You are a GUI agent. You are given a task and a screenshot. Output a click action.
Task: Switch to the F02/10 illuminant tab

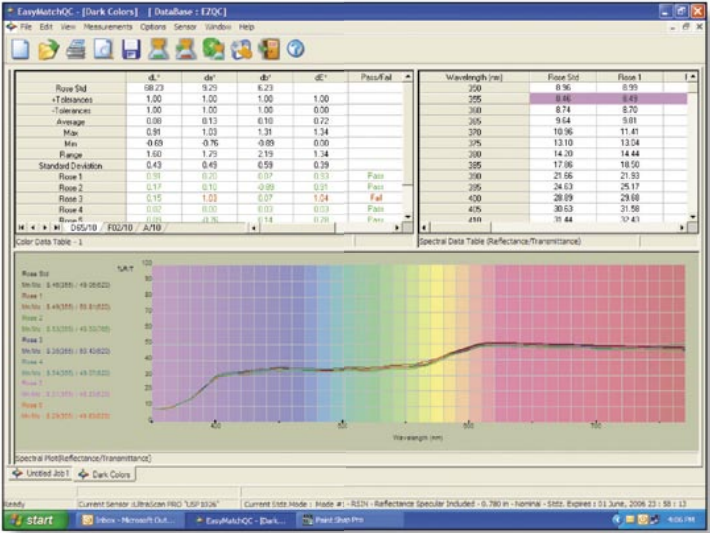pos(122,228)
